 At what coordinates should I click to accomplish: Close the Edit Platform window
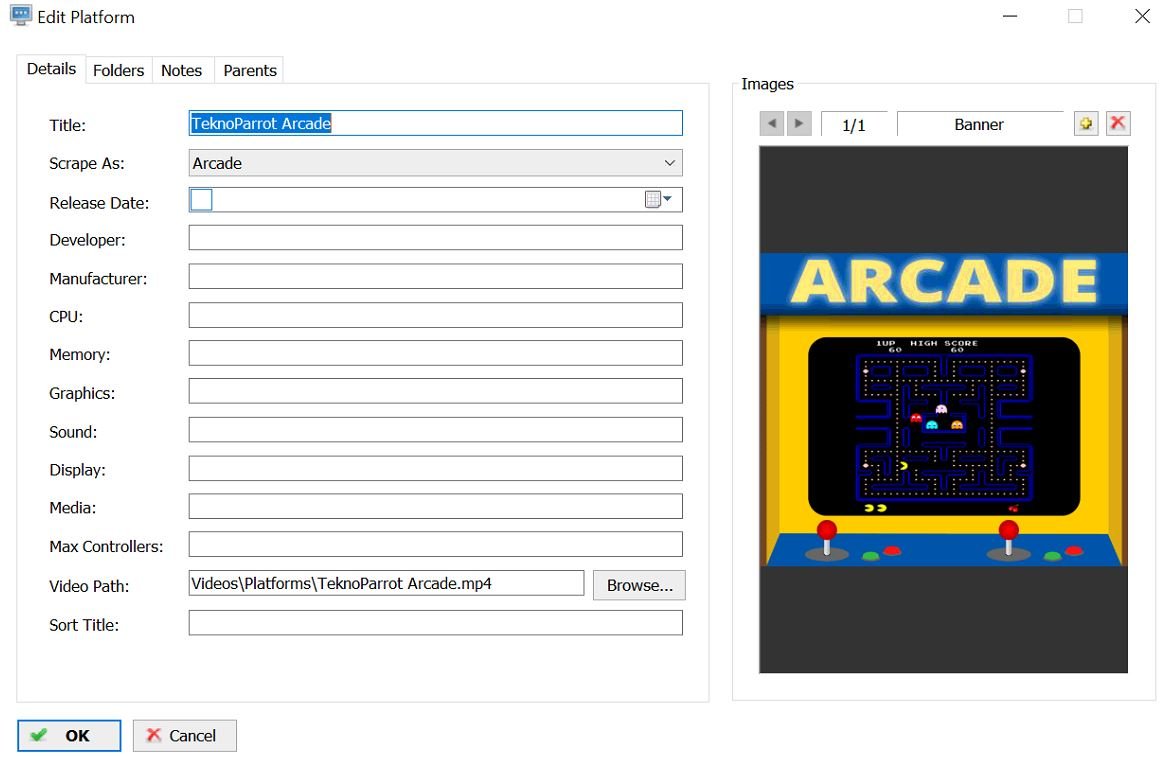(1142, 16)
